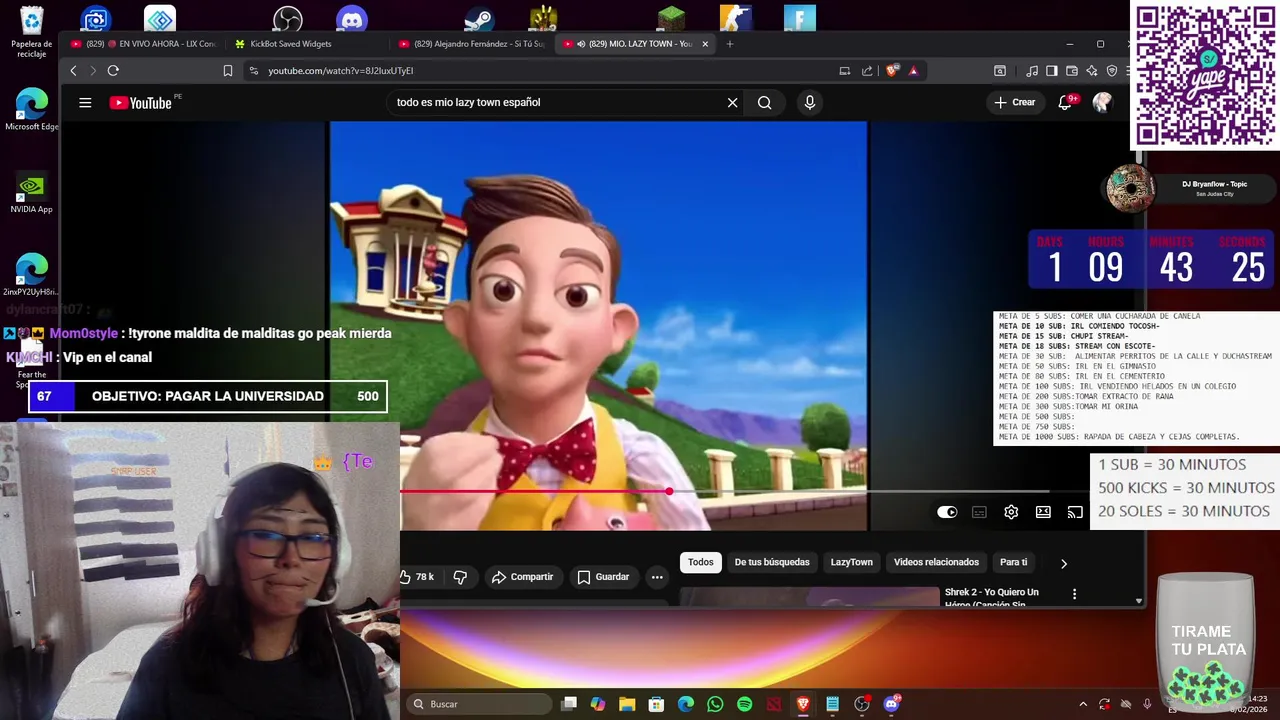Open NVIDIA App desktop shortcut
This screenshot has height=720, width=1280.
[x=32, y=192]
